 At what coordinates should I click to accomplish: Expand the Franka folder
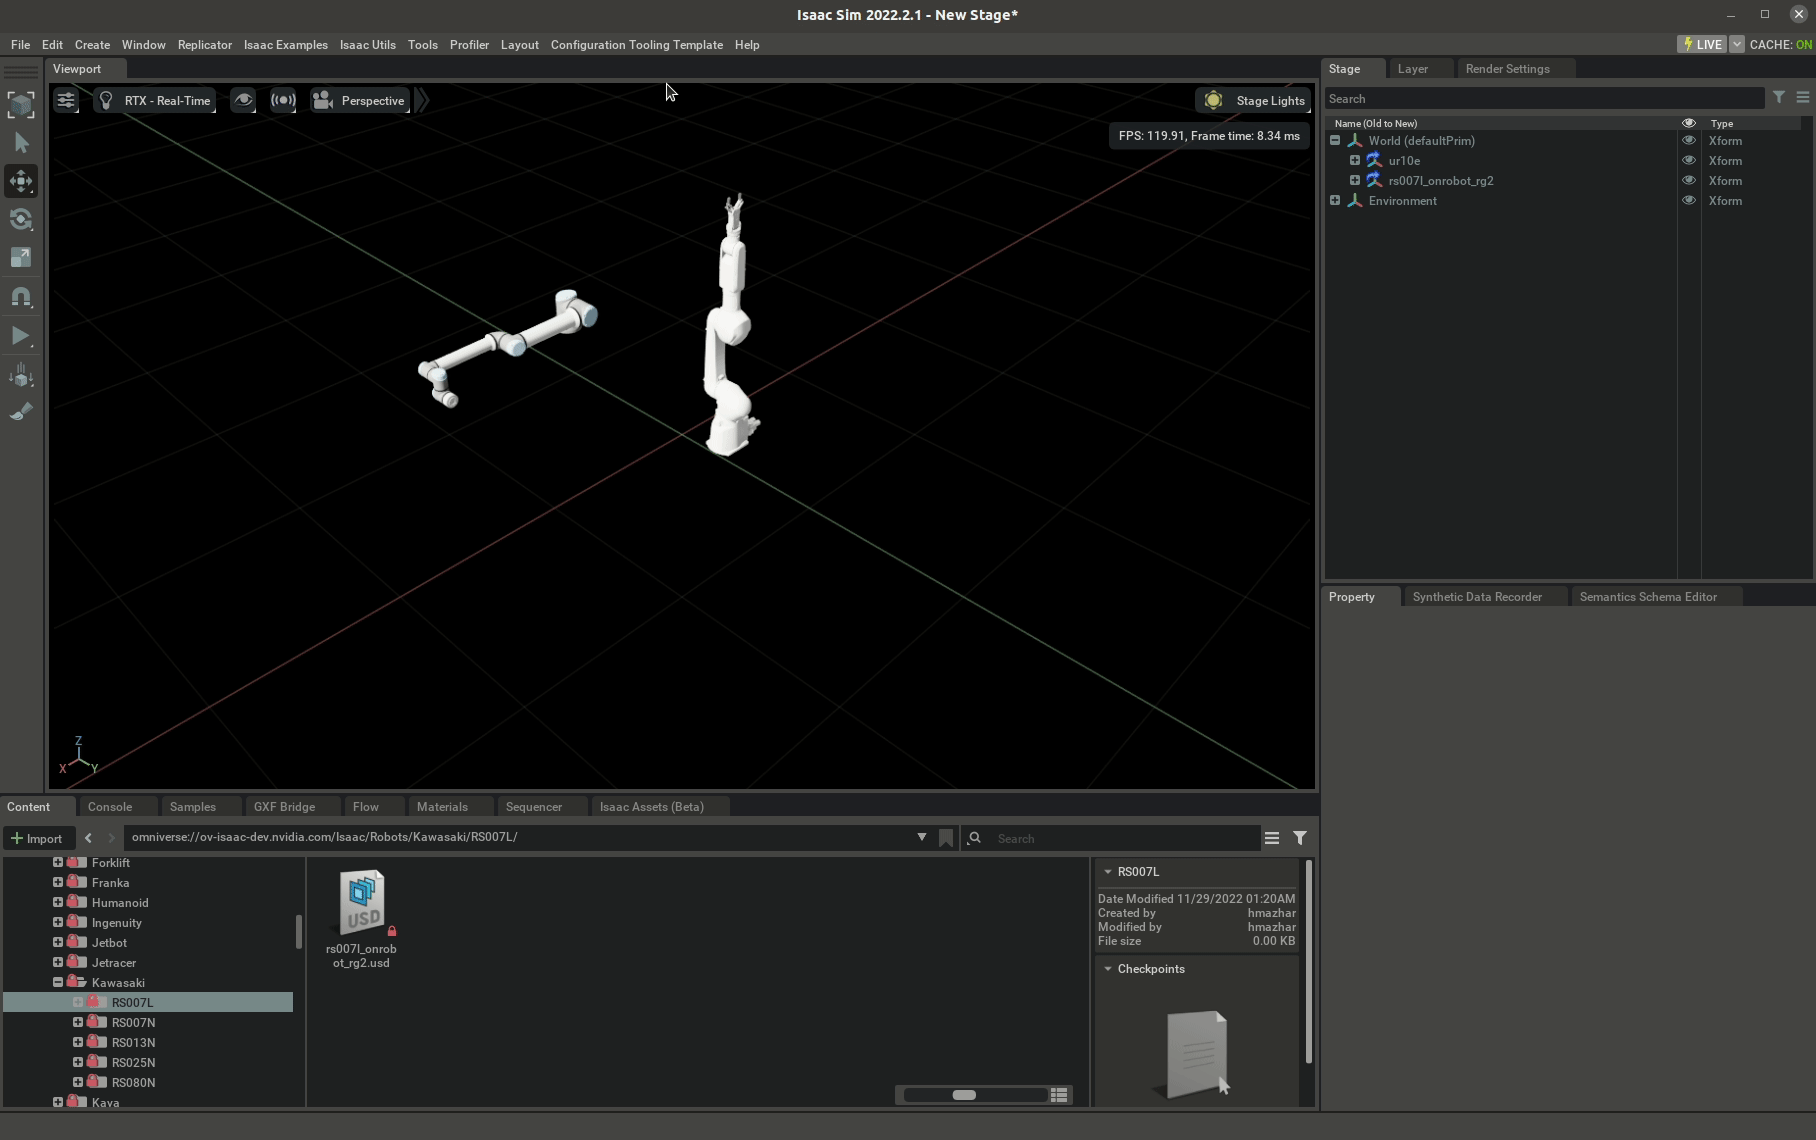58,882
